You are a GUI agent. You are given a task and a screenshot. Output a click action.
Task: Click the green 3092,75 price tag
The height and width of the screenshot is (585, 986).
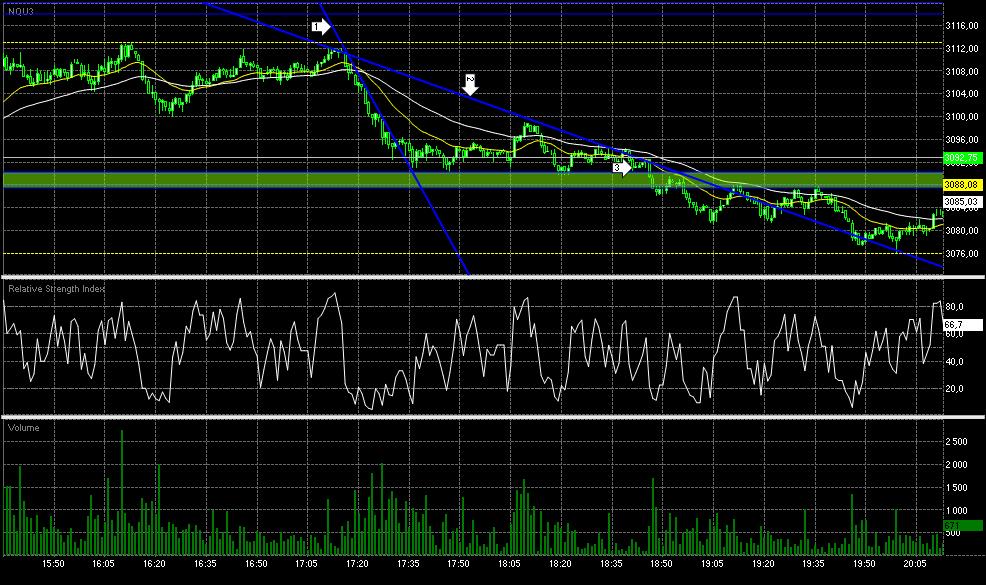pyautogui.click(x=962, y=158)
